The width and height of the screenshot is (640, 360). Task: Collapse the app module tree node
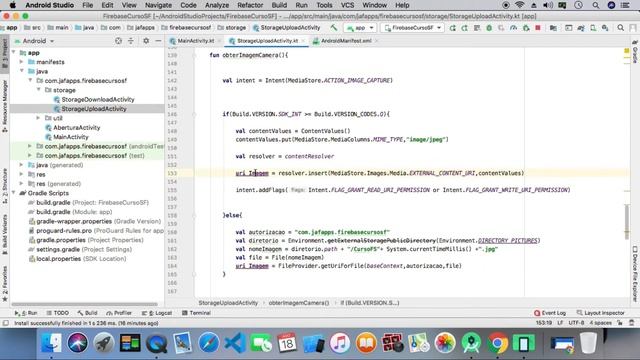[x=14, y=53]
